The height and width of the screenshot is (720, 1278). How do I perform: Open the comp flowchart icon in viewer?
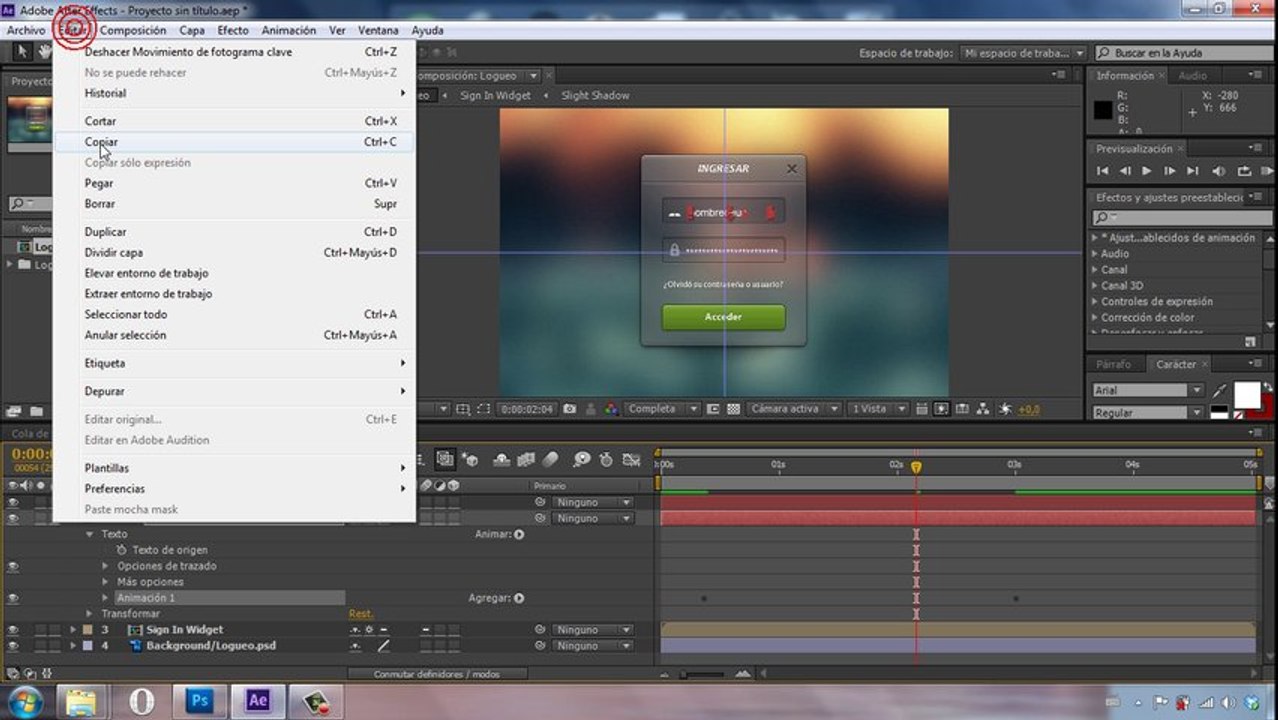983,409
